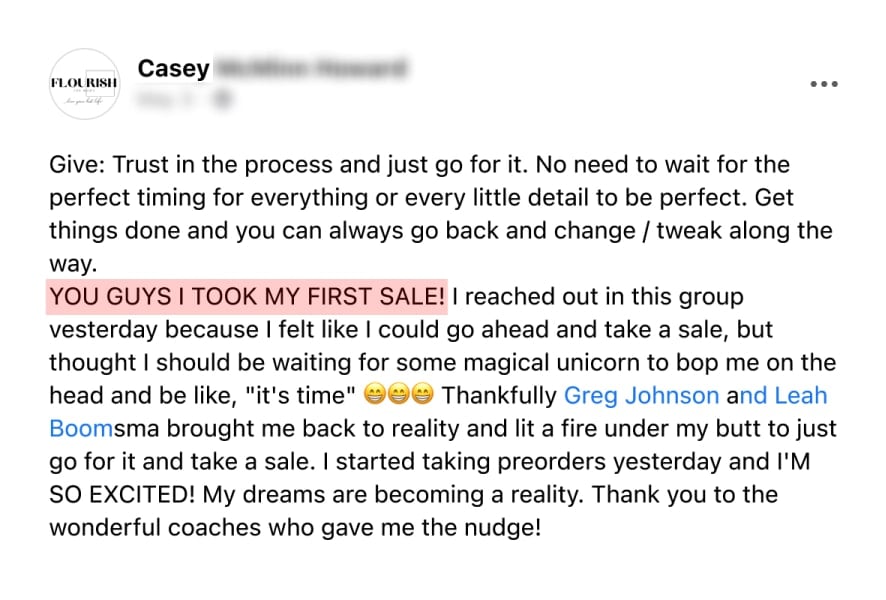Click the sentence 'My dreams are becoming a reality.'
886x600 pixels.
[x=393, y=494]
